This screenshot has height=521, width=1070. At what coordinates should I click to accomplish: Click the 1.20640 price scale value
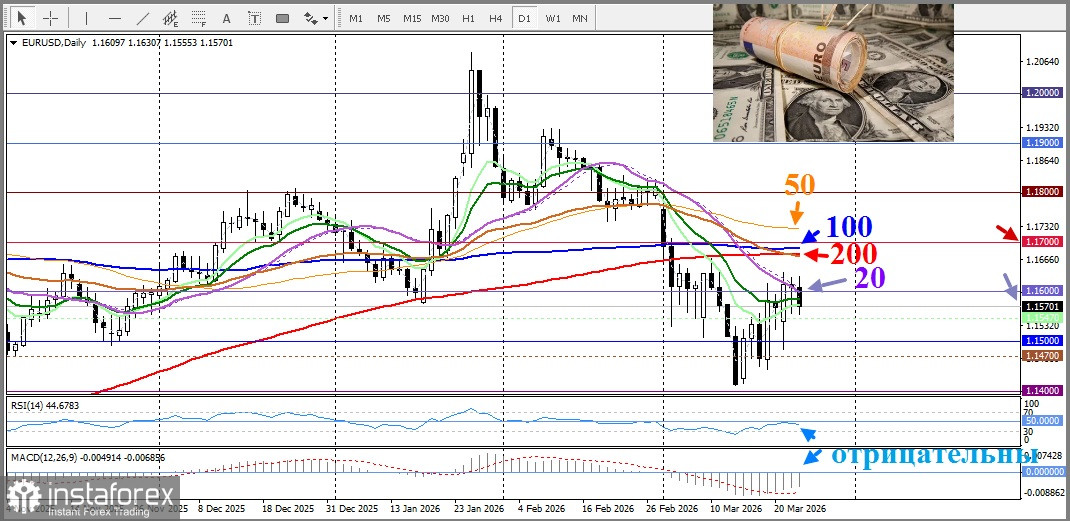pos(1043,62)
